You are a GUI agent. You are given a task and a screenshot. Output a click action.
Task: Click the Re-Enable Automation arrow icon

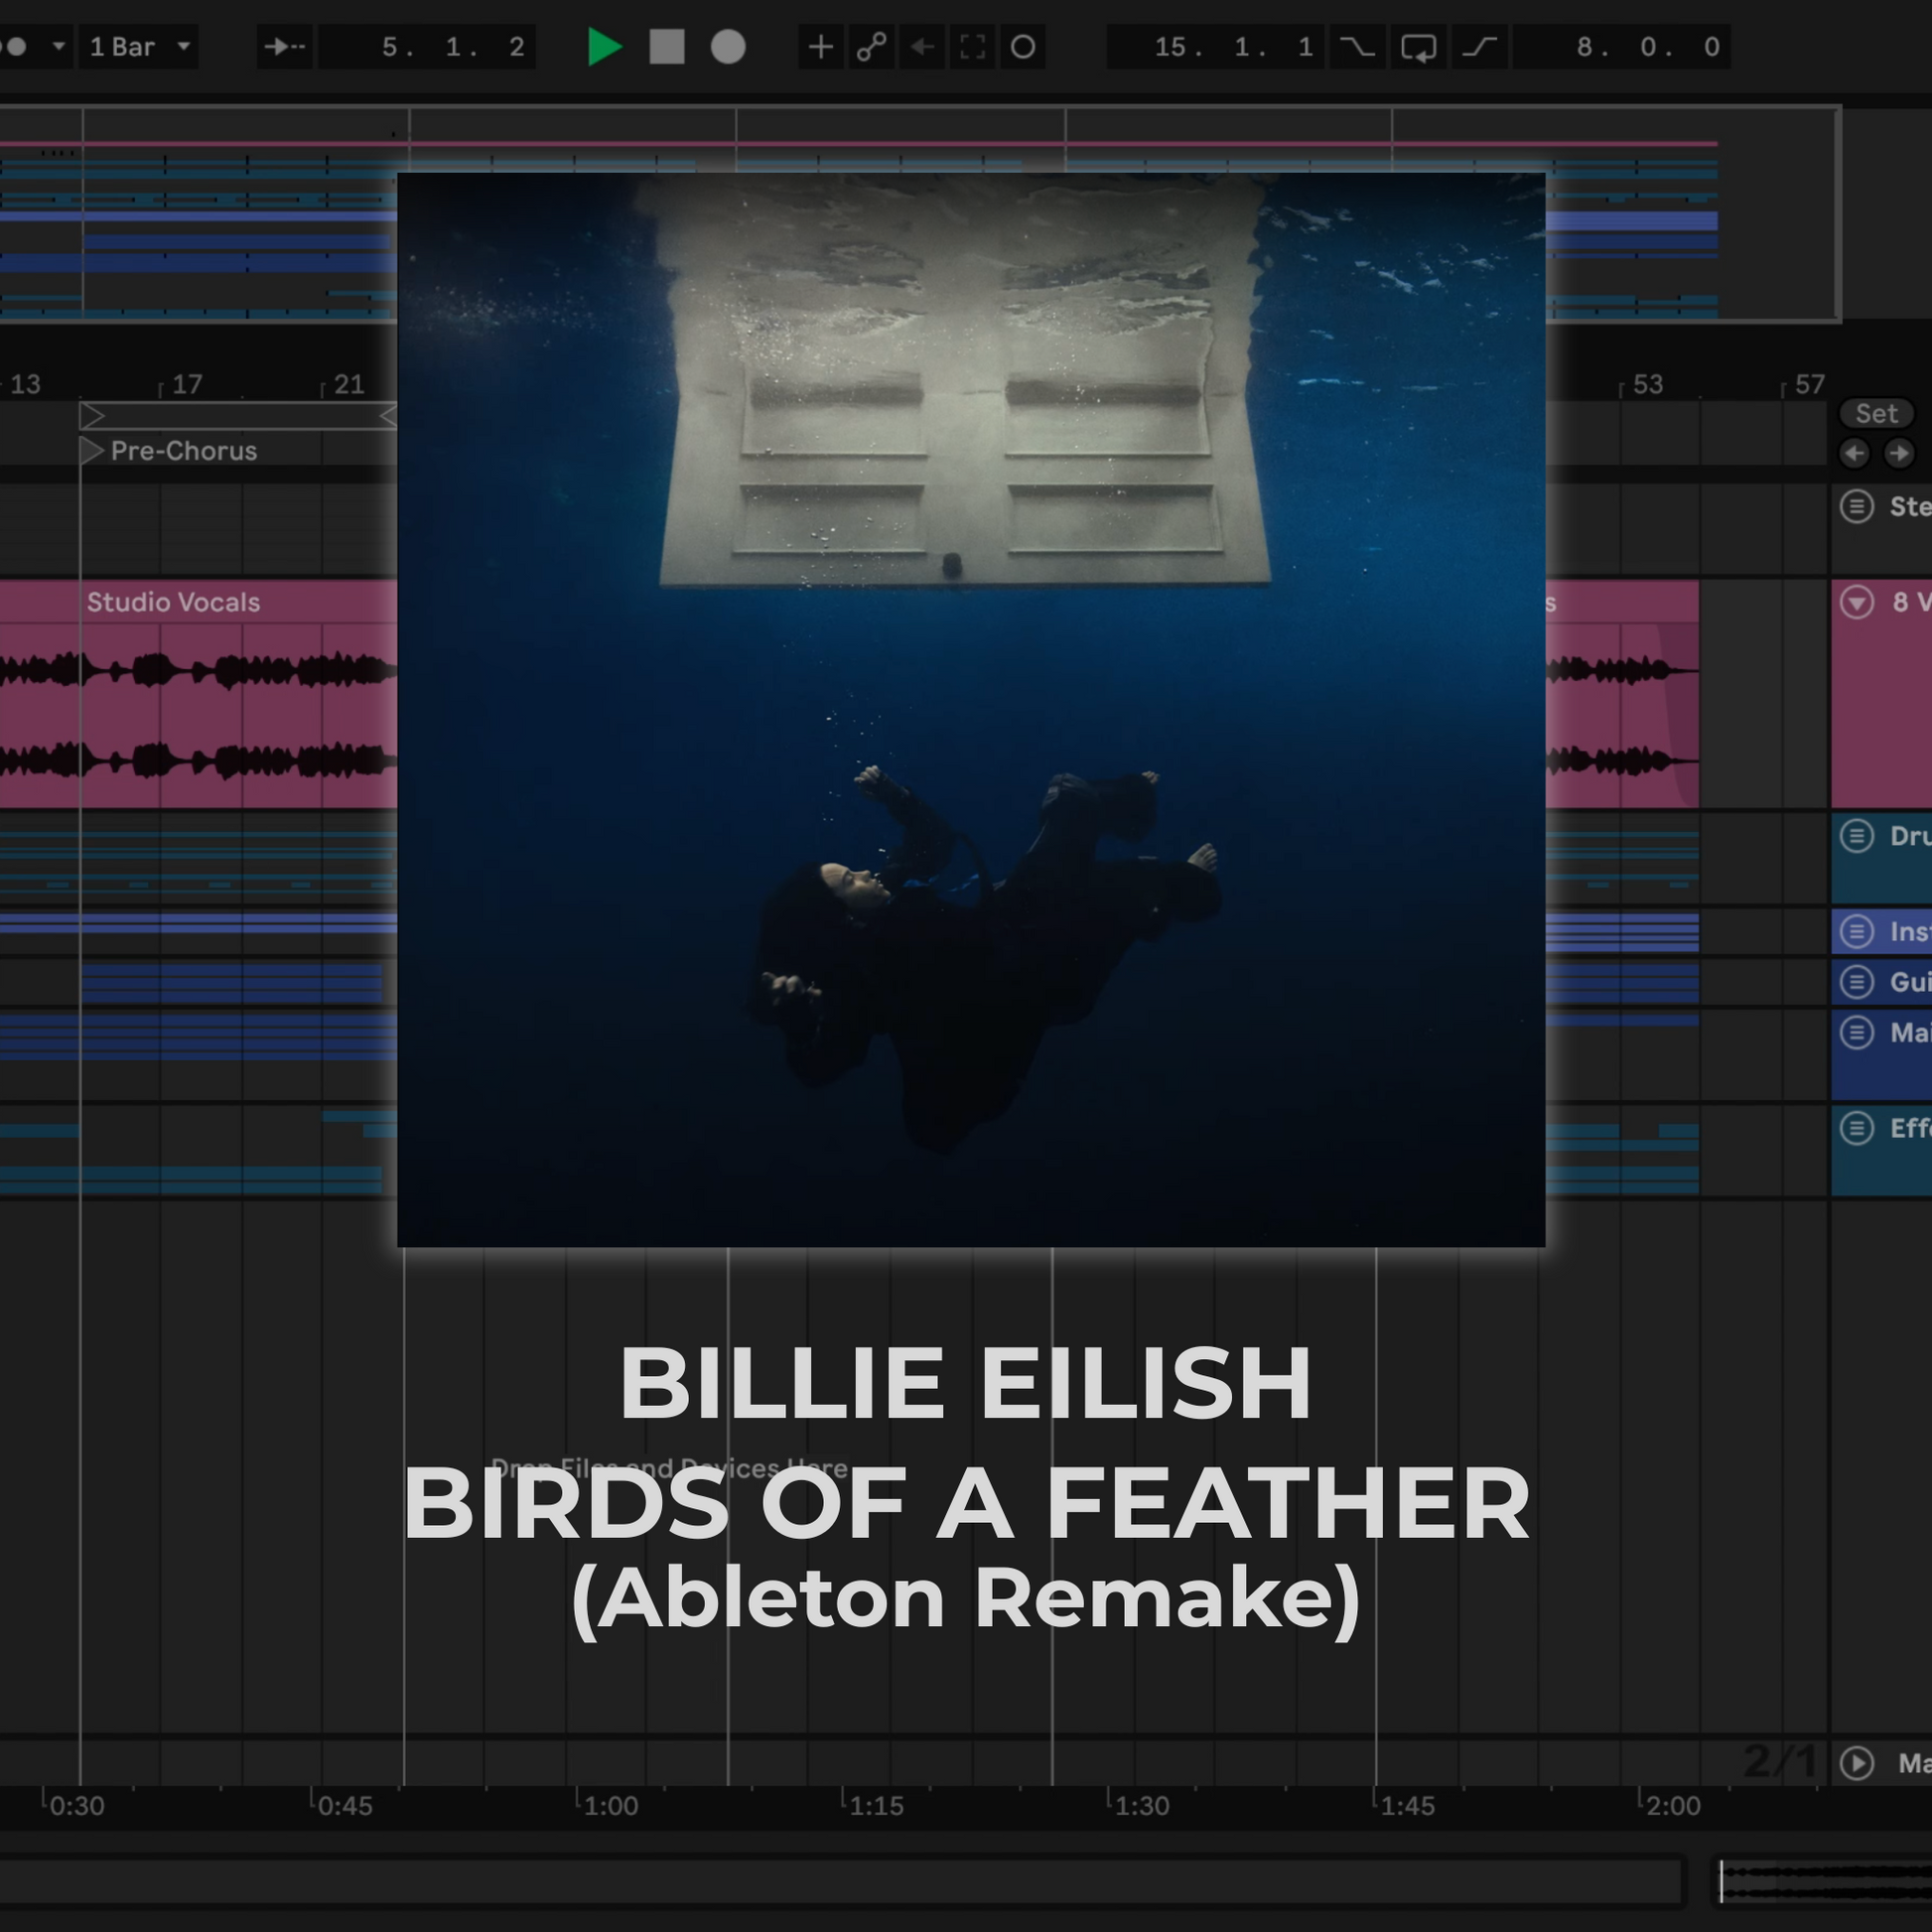(922, 47)
